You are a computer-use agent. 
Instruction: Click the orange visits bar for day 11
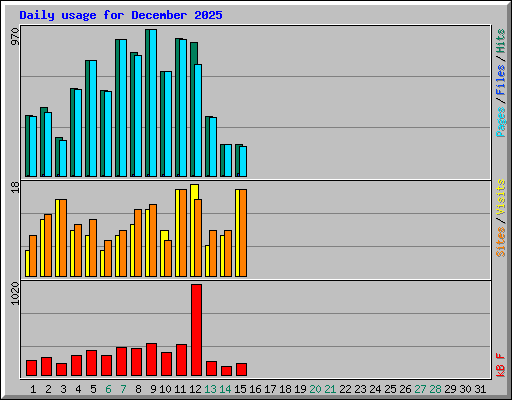point(183,233)
